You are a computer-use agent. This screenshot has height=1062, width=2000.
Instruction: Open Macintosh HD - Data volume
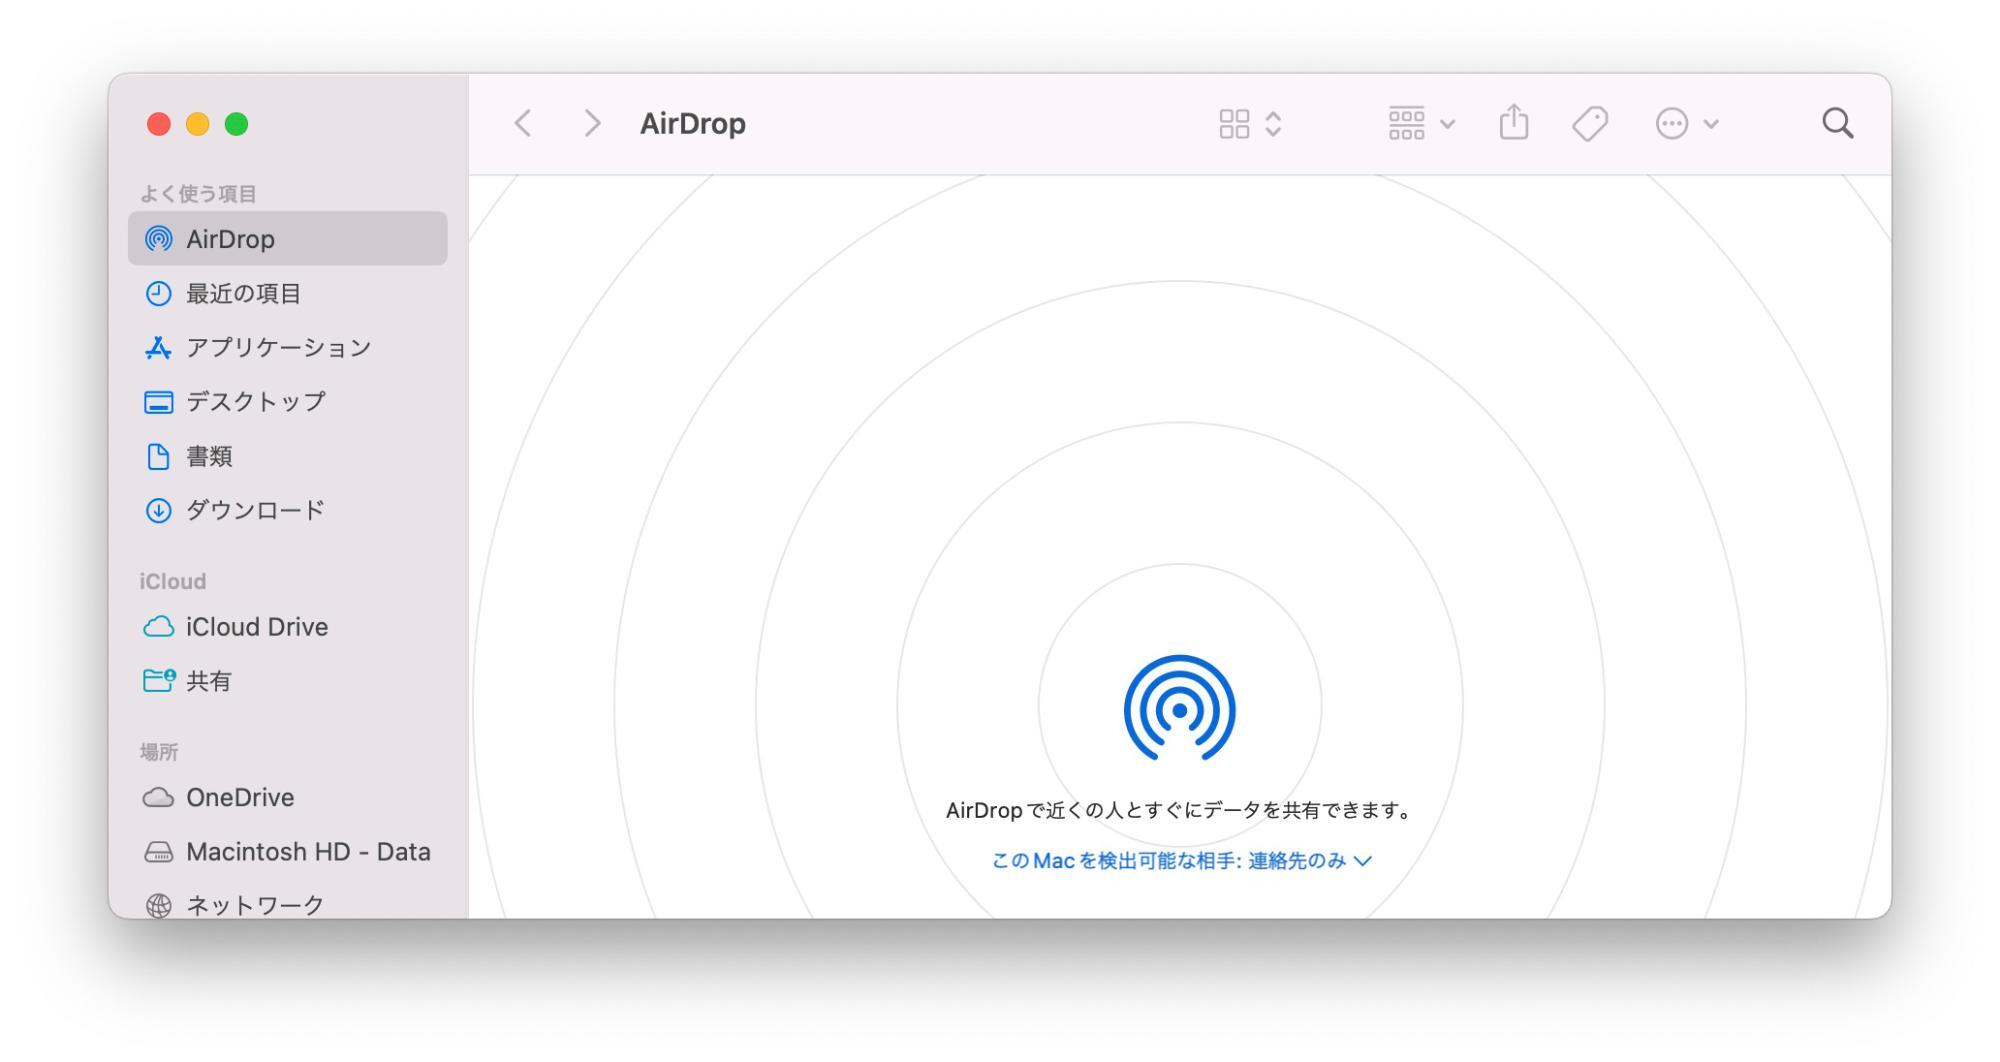[310, 851]
